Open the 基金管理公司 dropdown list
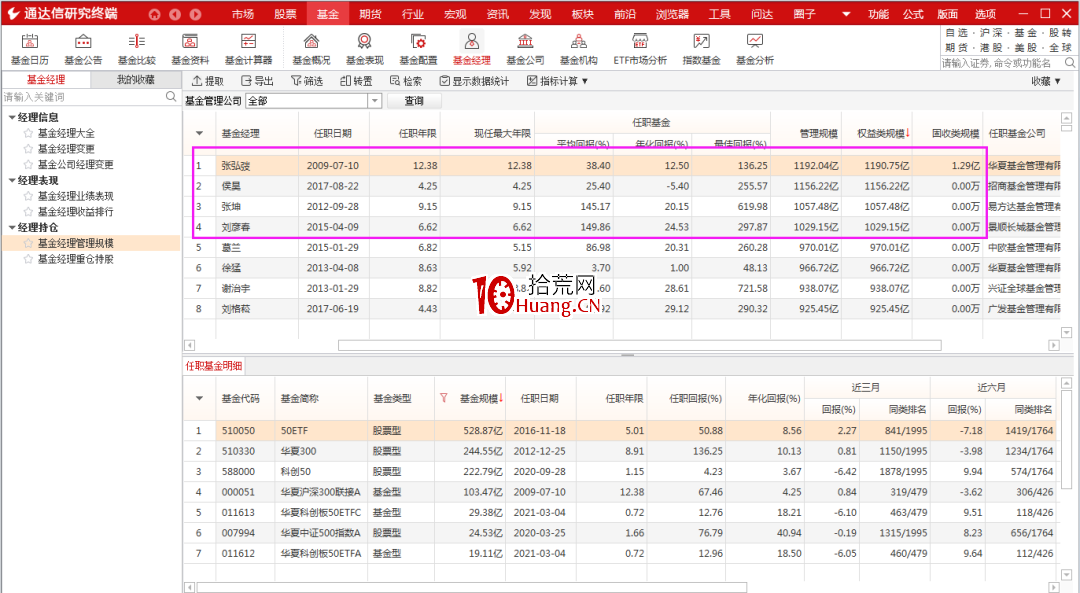1080x593 pixels. point(375,101)
